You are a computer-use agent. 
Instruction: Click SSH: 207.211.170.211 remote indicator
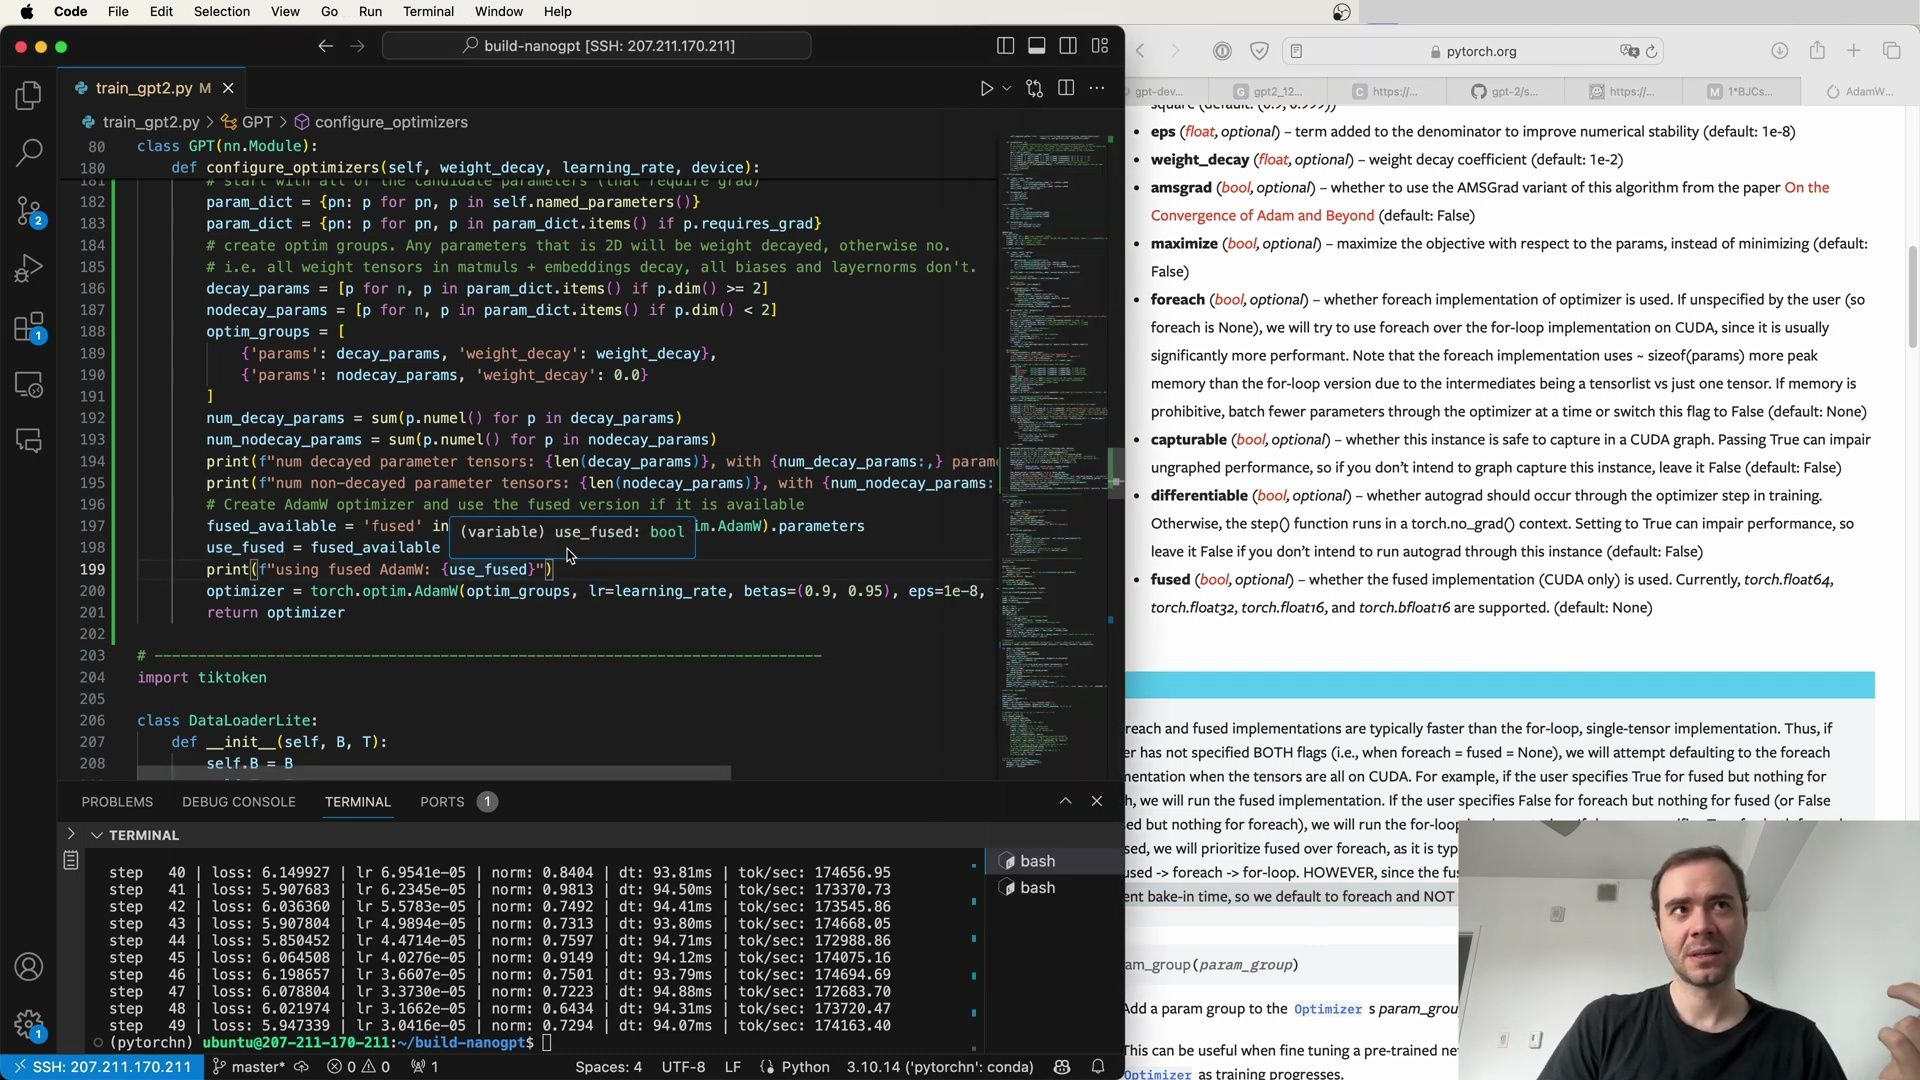coord(102,1067)
